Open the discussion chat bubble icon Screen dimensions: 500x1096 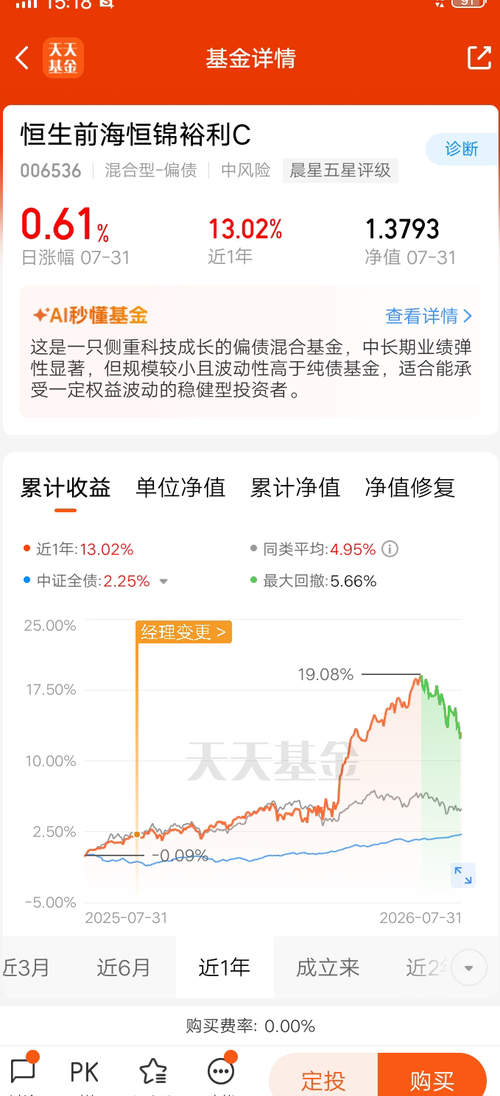tap(23, 1070)
